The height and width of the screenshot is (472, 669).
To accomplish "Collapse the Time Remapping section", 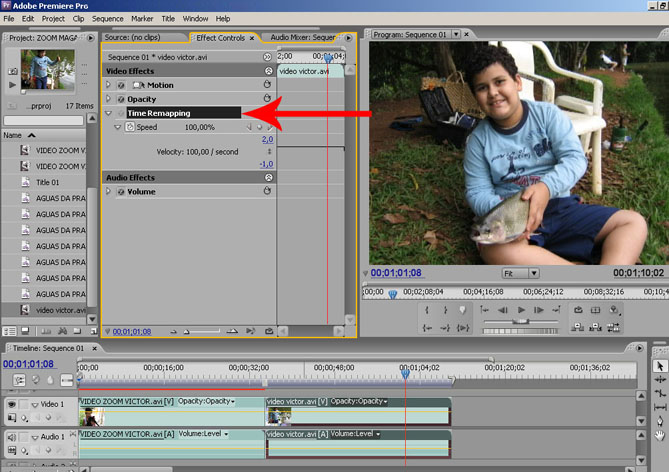I will 108,114.
